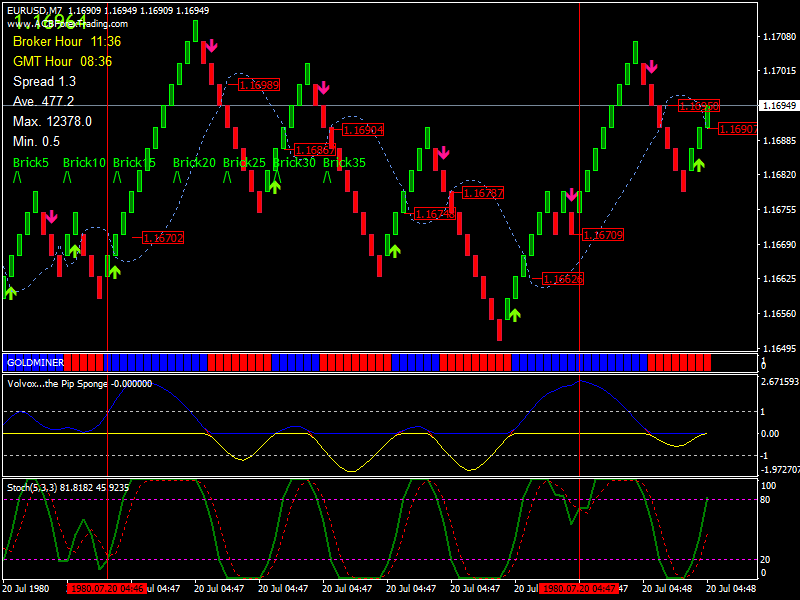Click the right red-highlighted time marker on time axis

click(579, 589)
